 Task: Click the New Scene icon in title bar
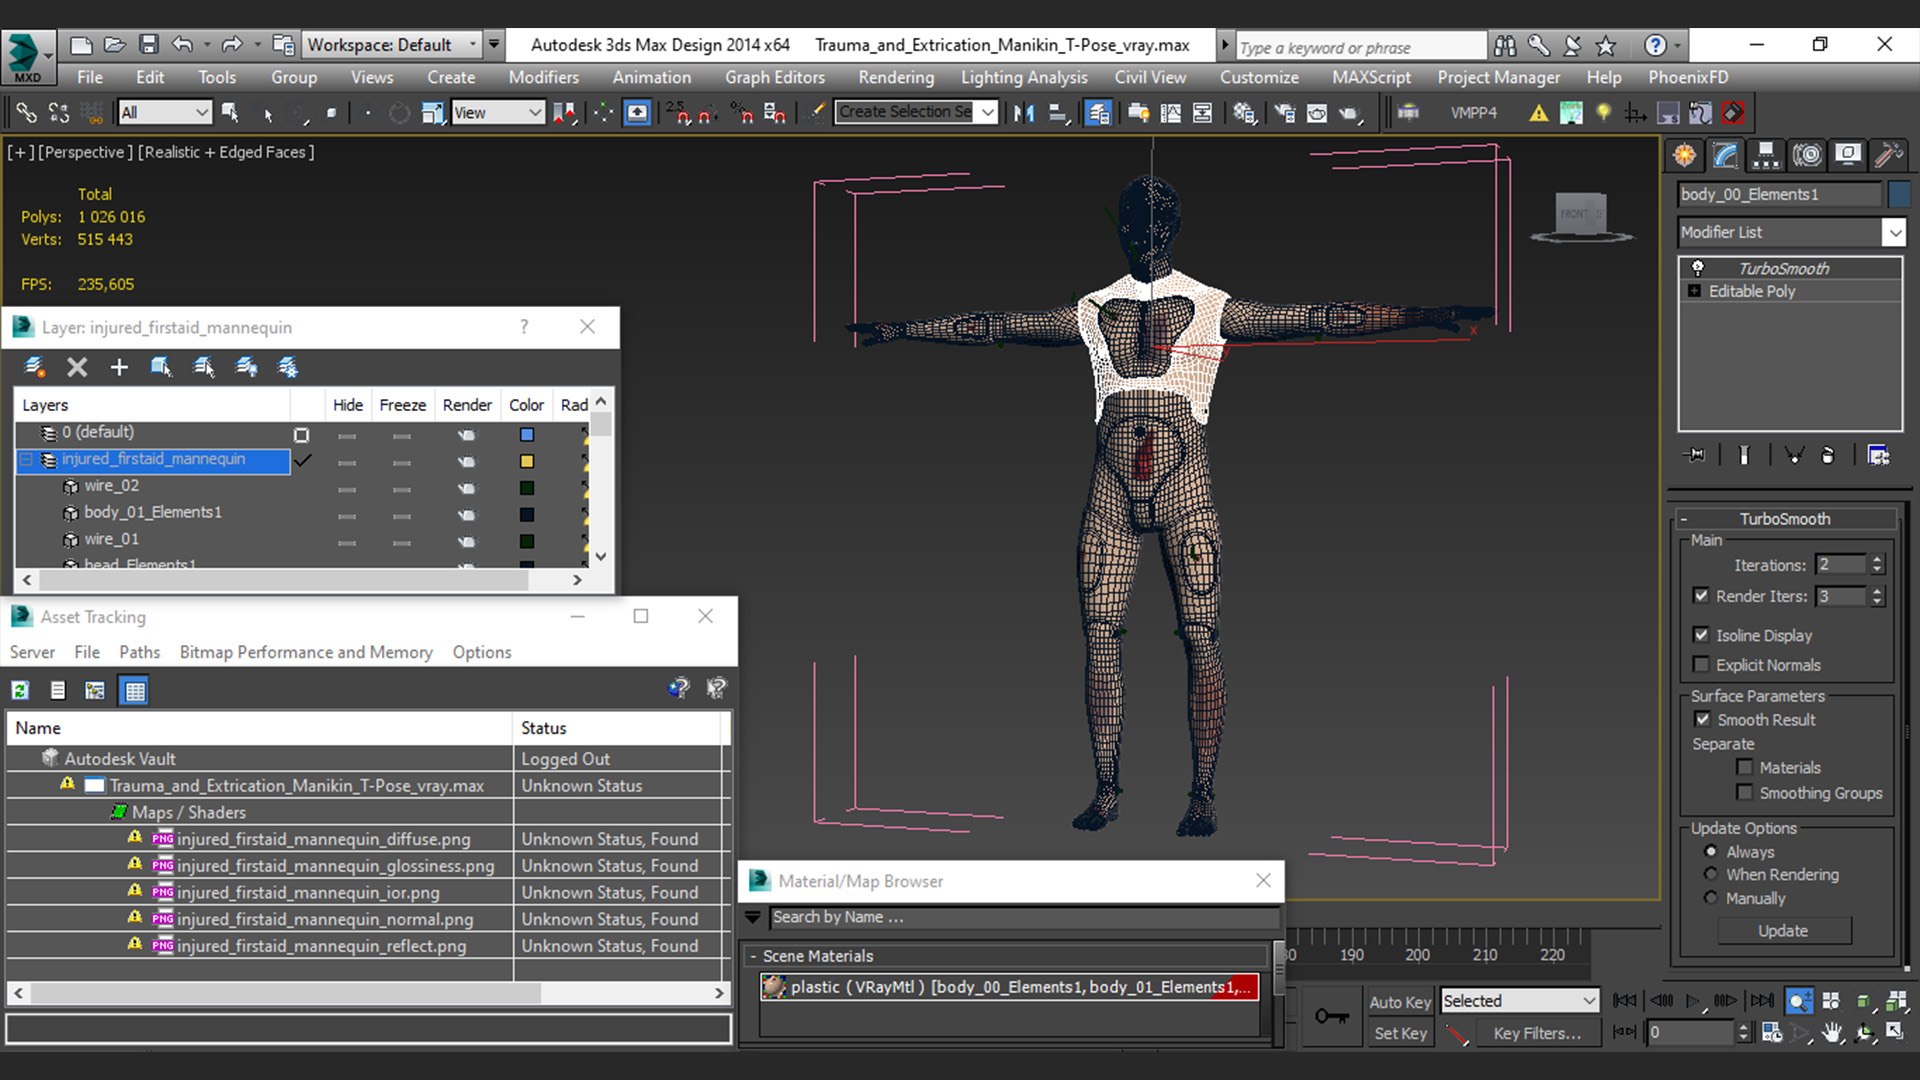click(x=81, y=45)
